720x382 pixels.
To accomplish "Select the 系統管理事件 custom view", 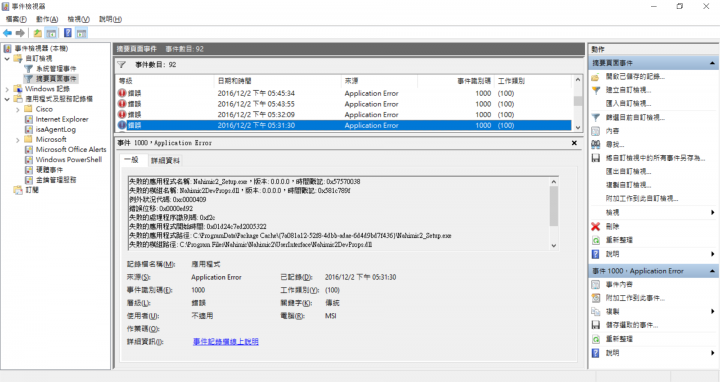I will tap(56, 69).
